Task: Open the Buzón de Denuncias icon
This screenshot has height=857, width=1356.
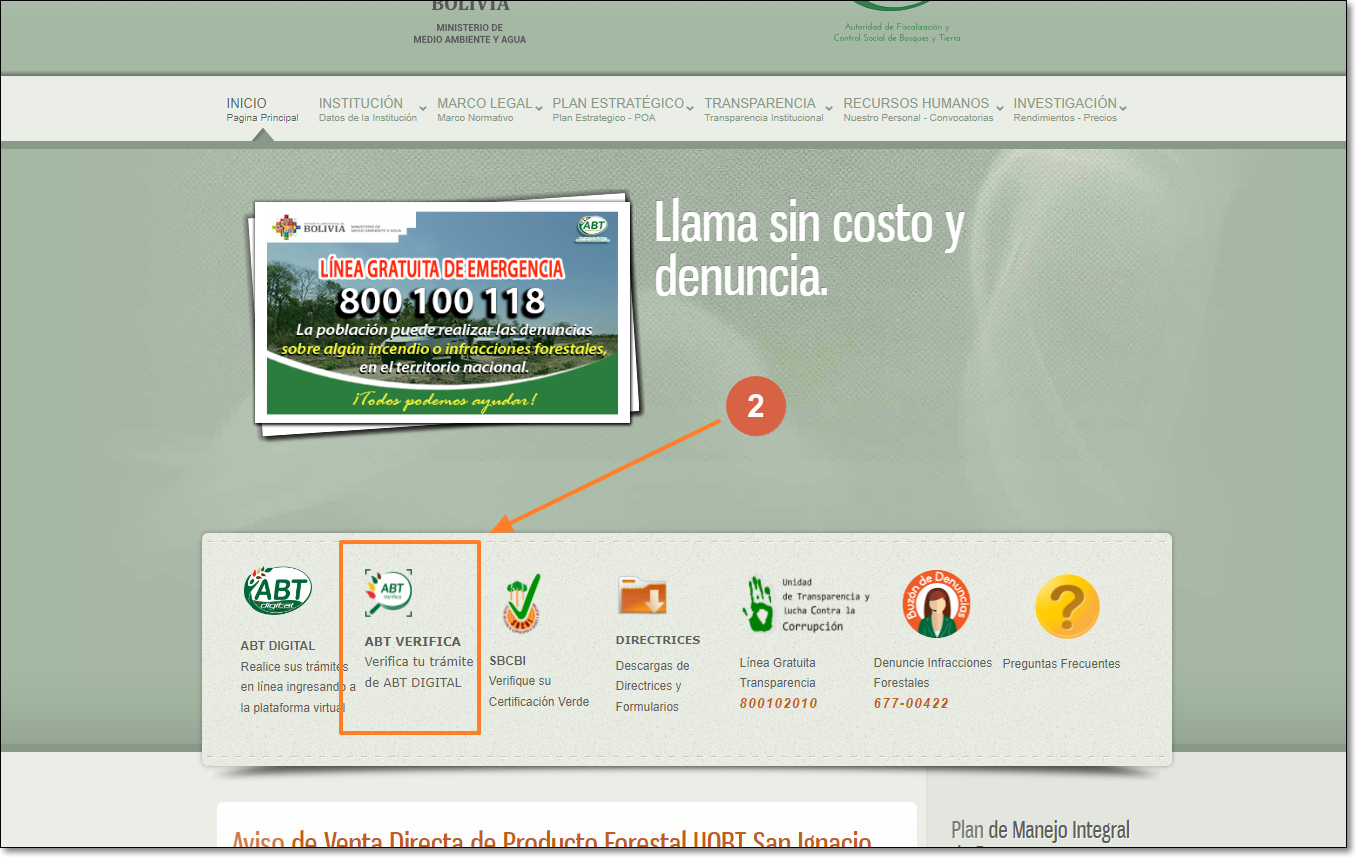Action: pyautogui.click(x=936, y=604)
